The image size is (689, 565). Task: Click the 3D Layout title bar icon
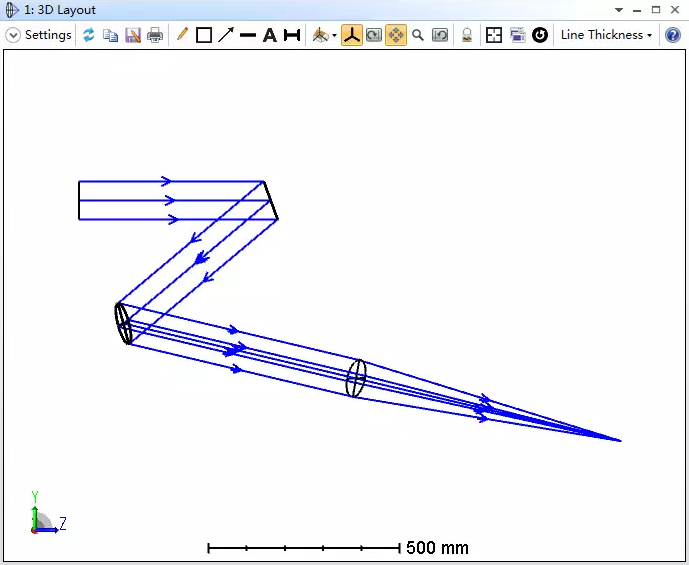pos(12,9)
